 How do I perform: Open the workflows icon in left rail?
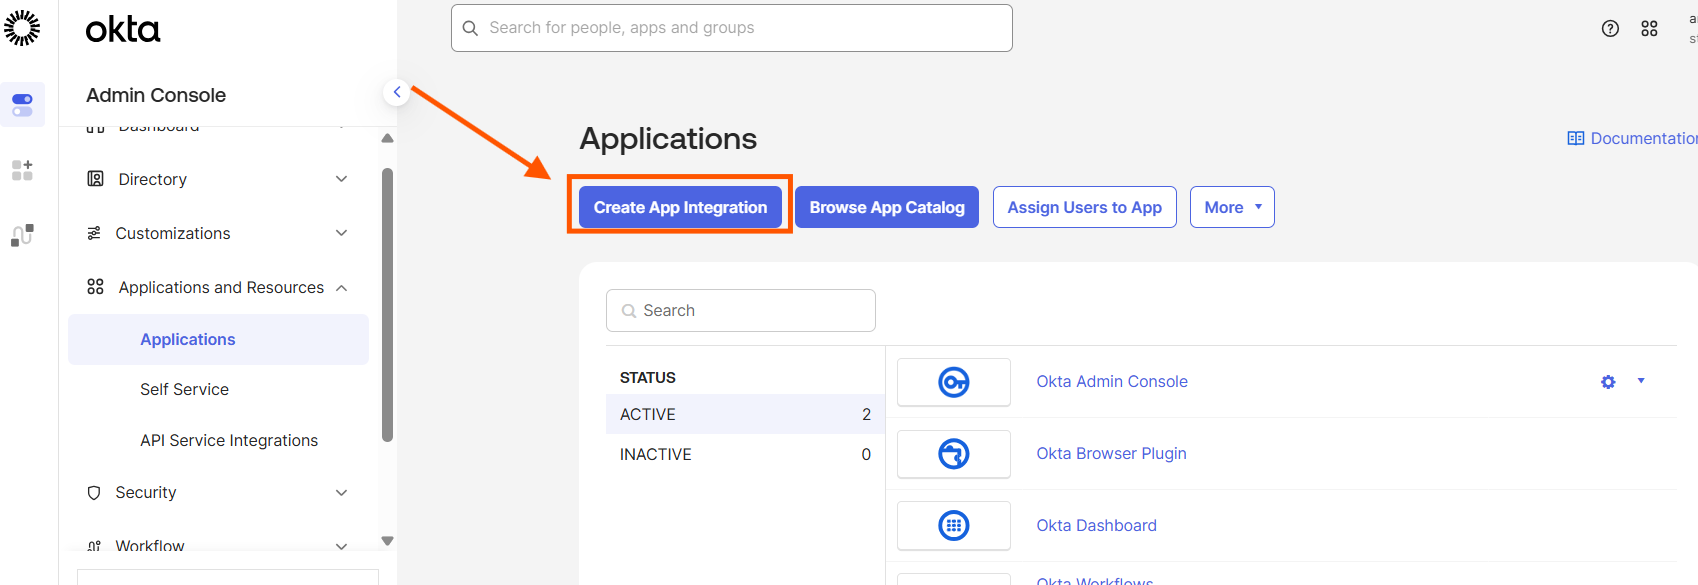tap(22, 235)
